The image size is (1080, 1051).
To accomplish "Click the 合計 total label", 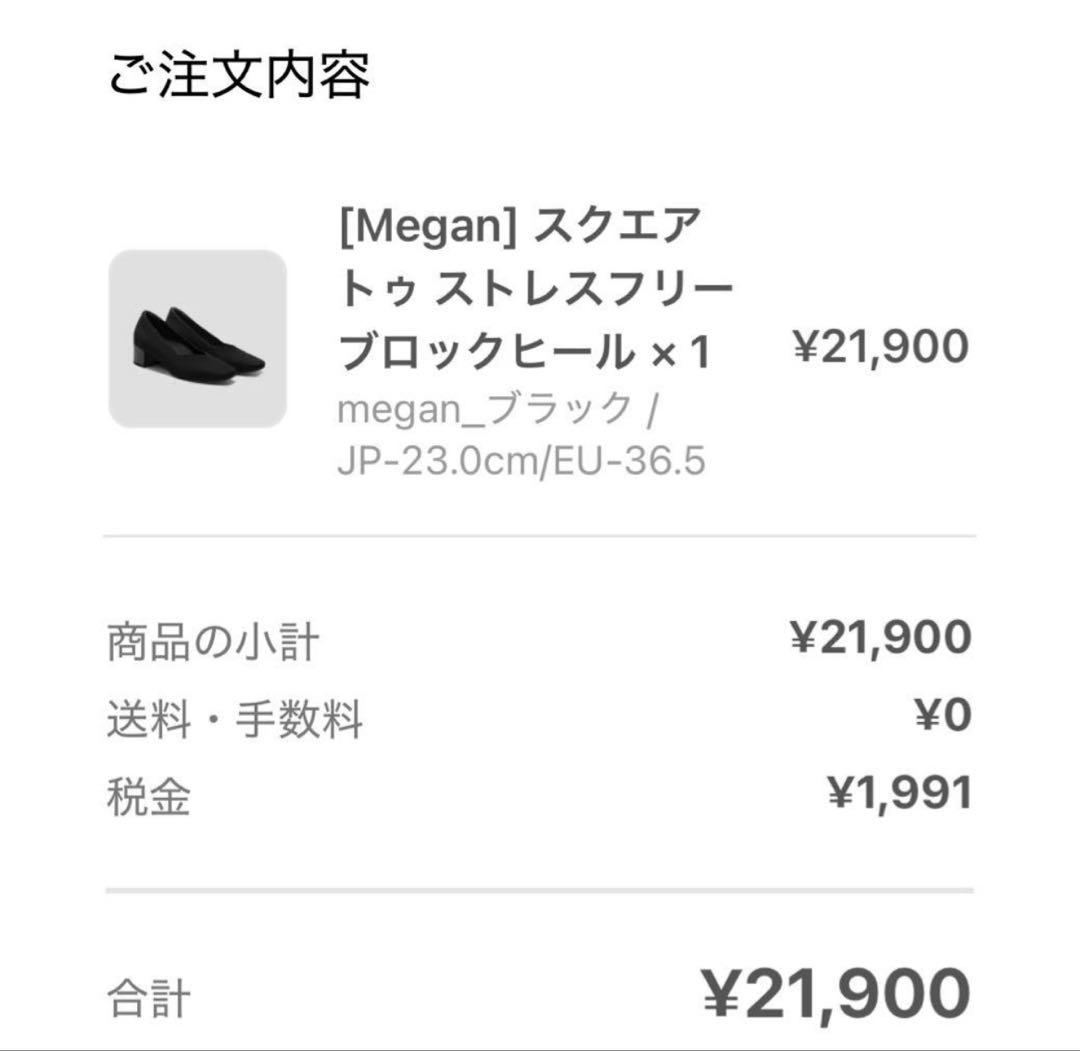I will (x=148, y=996).
